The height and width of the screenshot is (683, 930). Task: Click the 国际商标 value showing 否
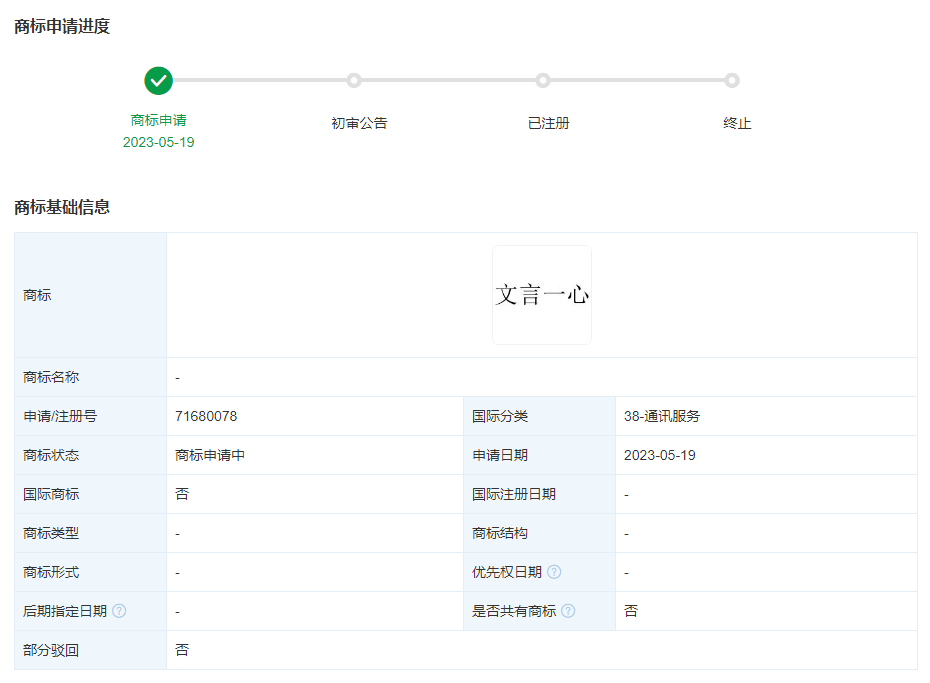tap(182, 494)
